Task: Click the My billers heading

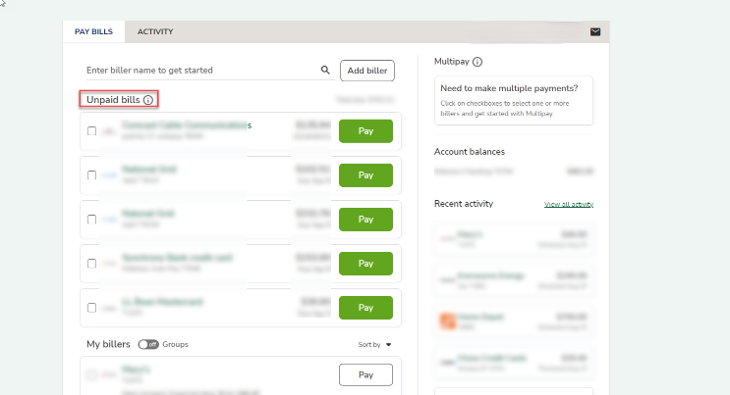Action: [108, 344]
